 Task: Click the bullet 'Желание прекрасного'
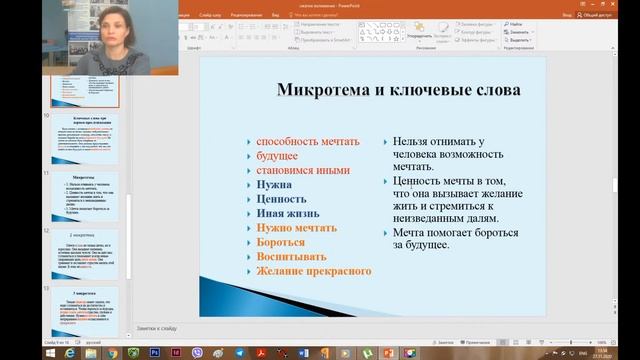314,271
